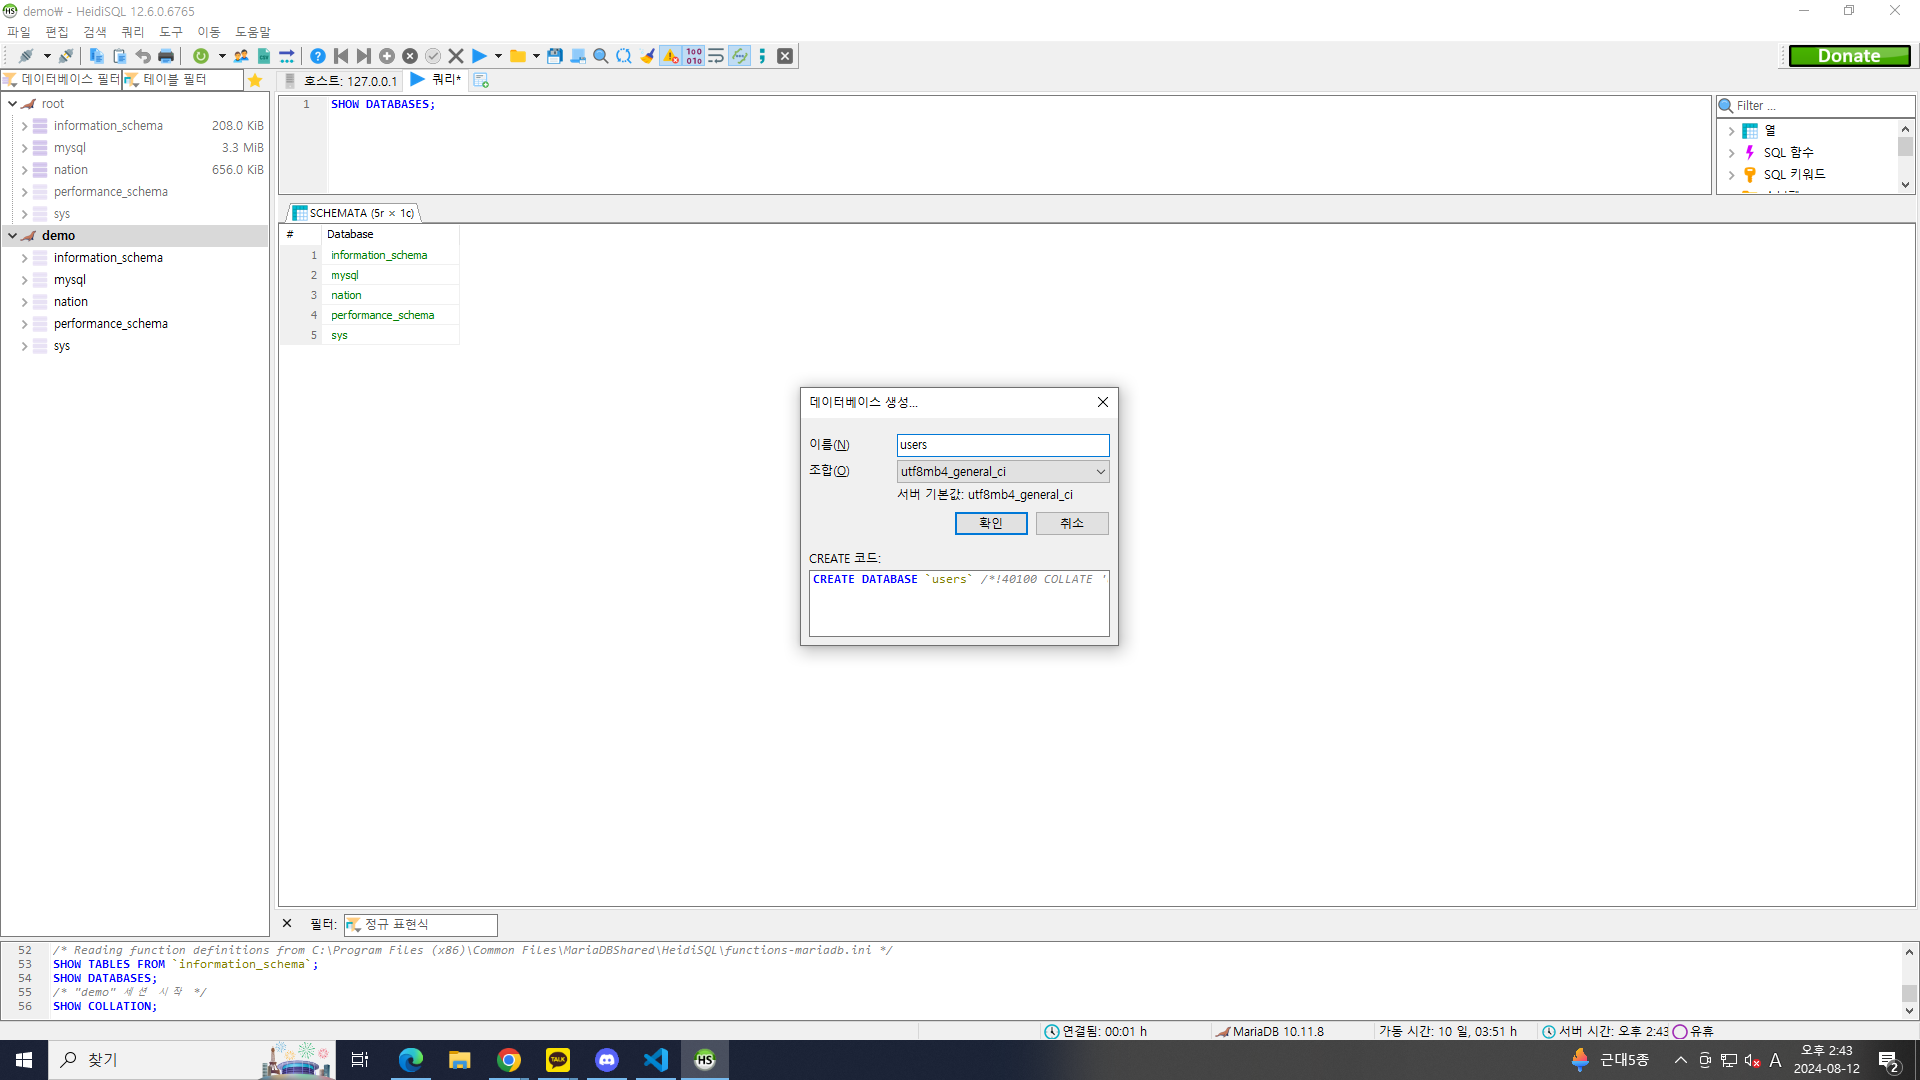
Task: Click the refresh icon in toolbar
Action: tap(201, 56)
